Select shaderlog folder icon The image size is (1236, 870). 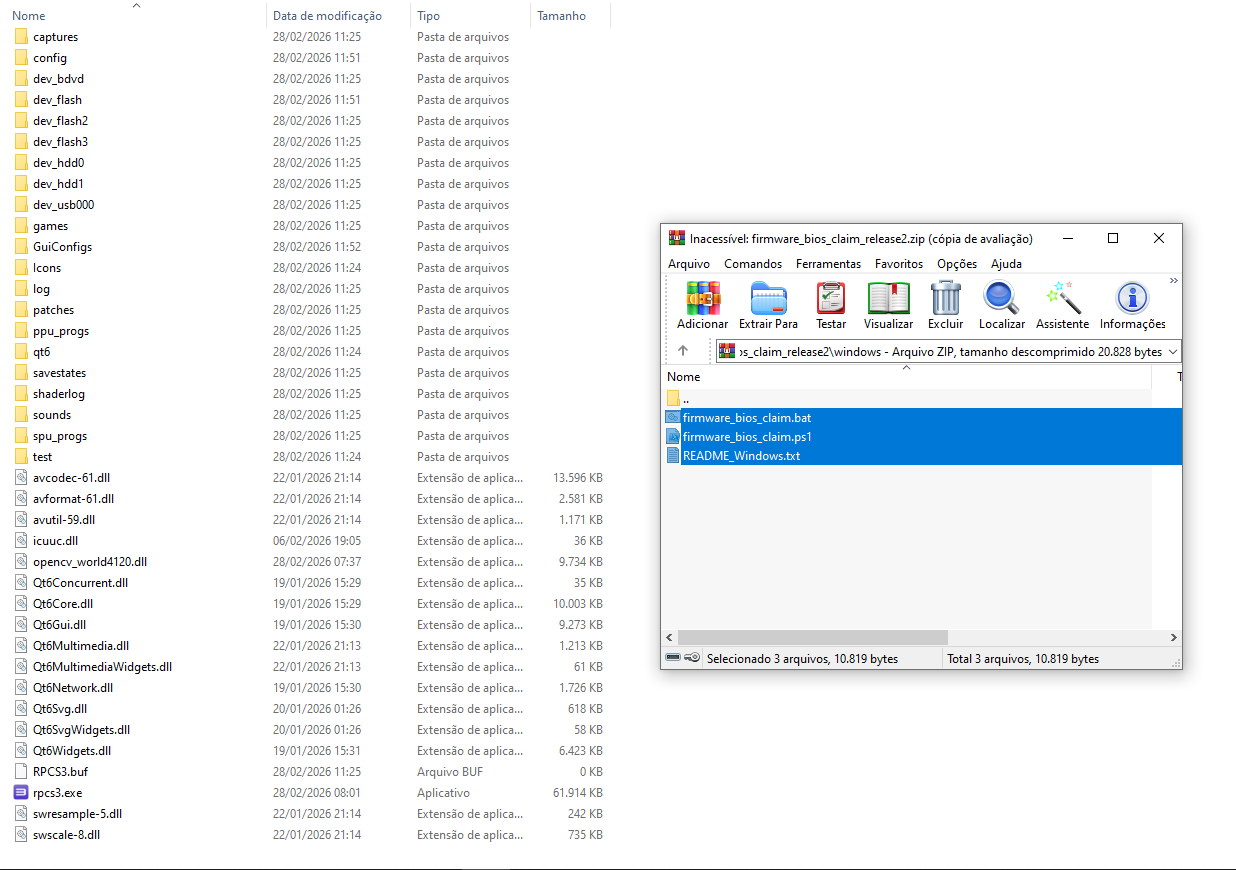pyautogui.click(x=21, y=394)
